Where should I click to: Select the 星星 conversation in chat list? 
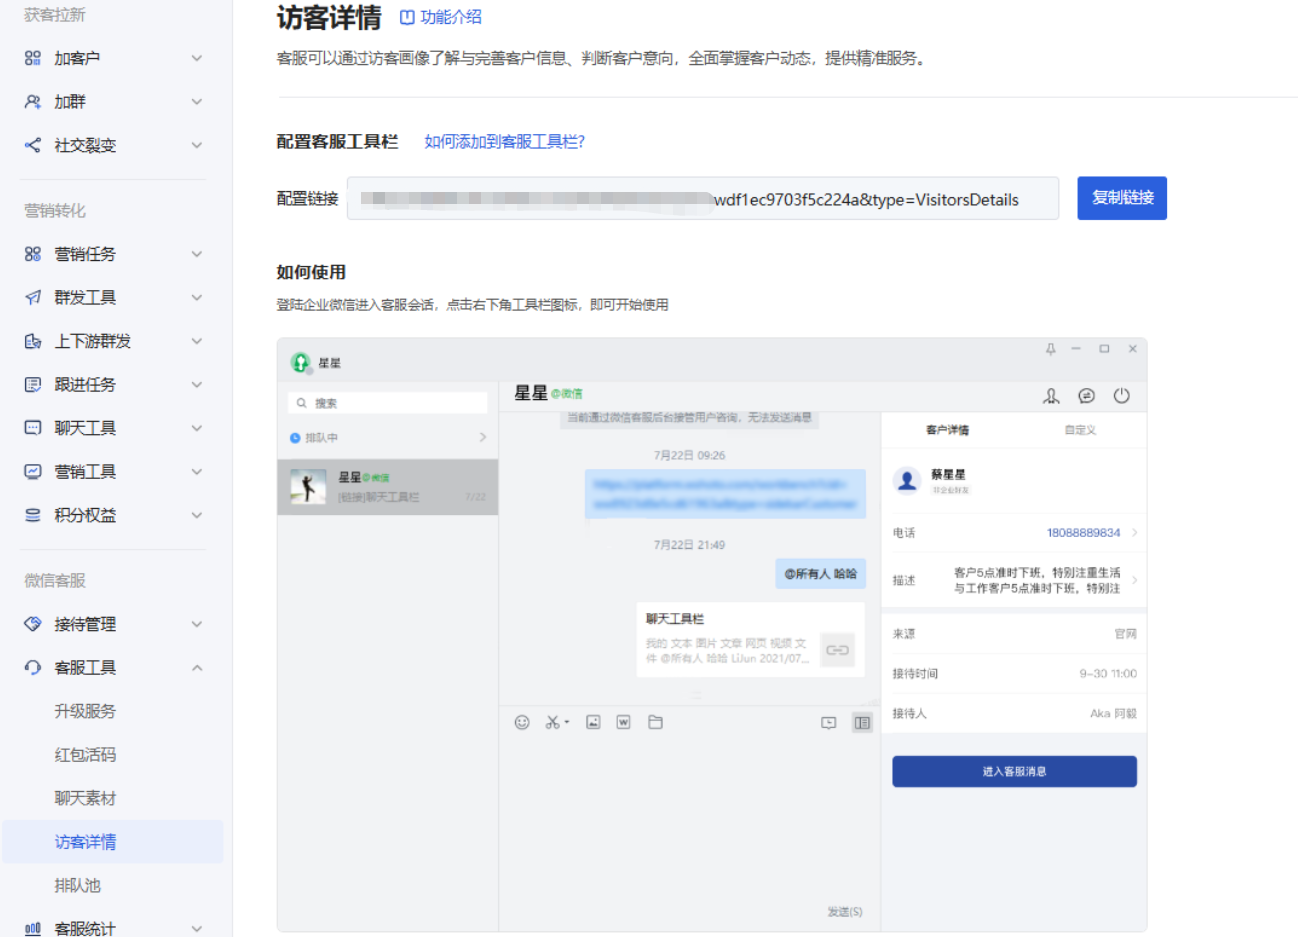[388, 487]
